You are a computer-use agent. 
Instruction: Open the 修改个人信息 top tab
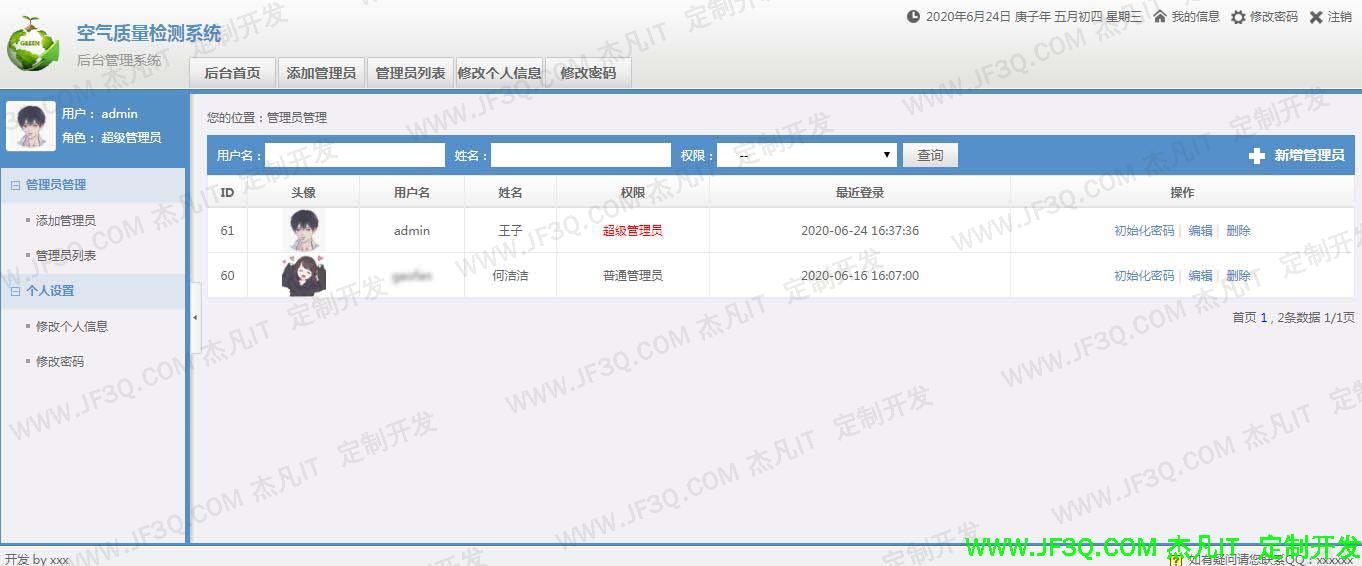tap(500, 73)
